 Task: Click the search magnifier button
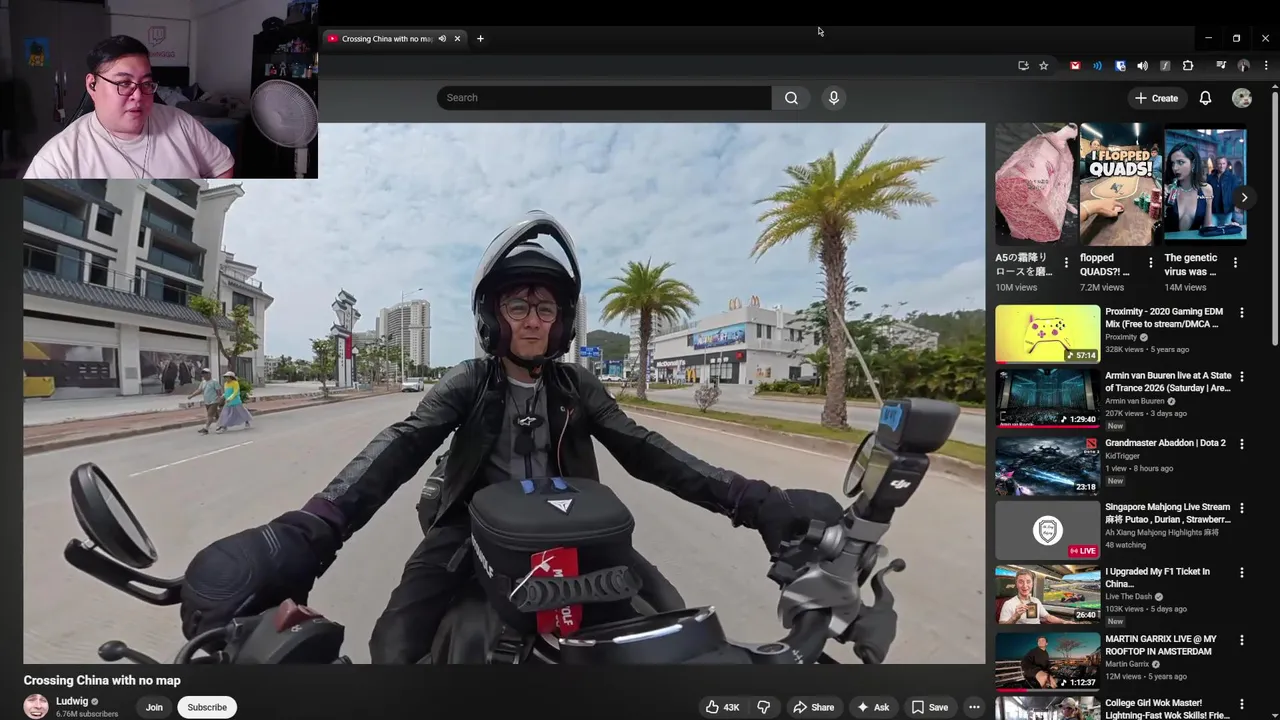[x=791, y=98]
